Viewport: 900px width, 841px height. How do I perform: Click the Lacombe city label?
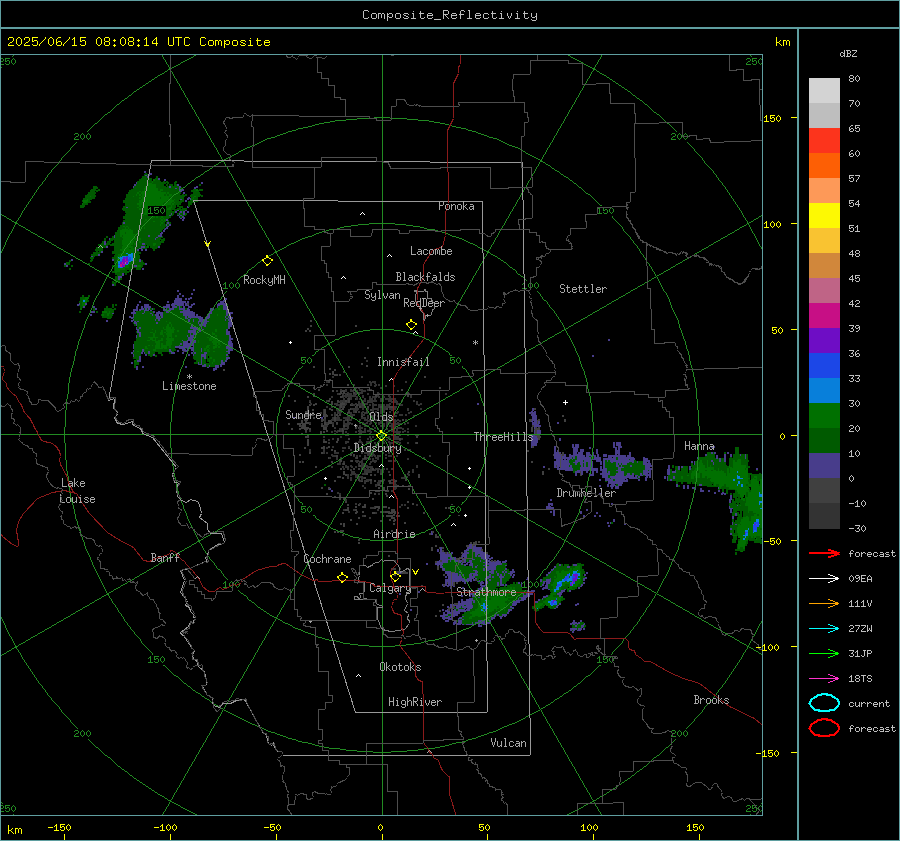[431, 251]
